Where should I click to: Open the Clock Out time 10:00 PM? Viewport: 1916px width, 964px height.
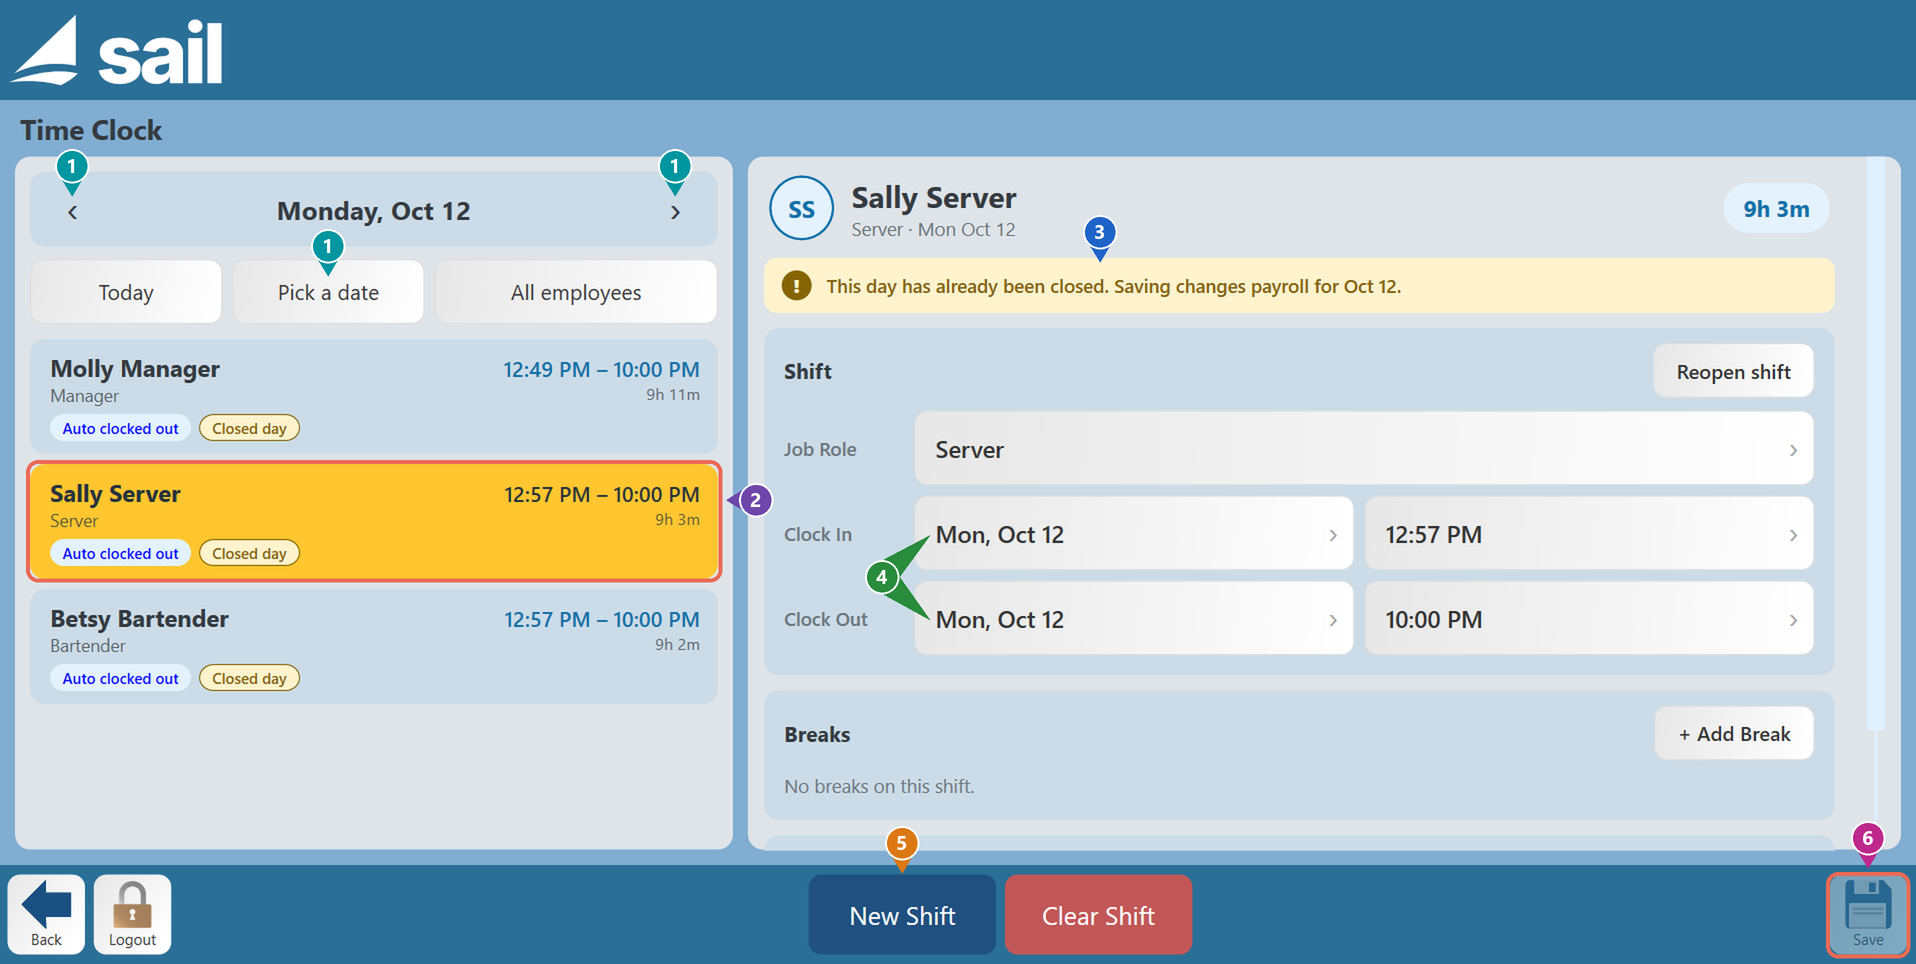click(1589, 619)
